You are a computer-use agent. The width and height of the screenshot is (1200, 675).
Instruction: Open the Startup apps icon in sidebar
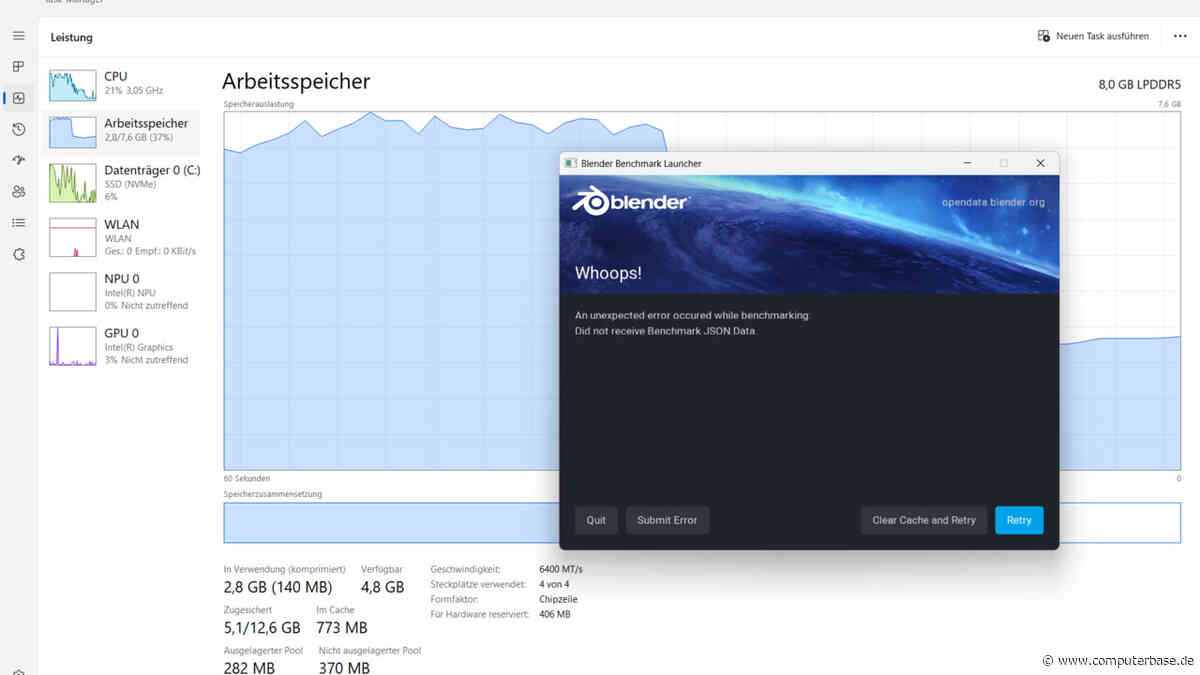tap(18, 160)
